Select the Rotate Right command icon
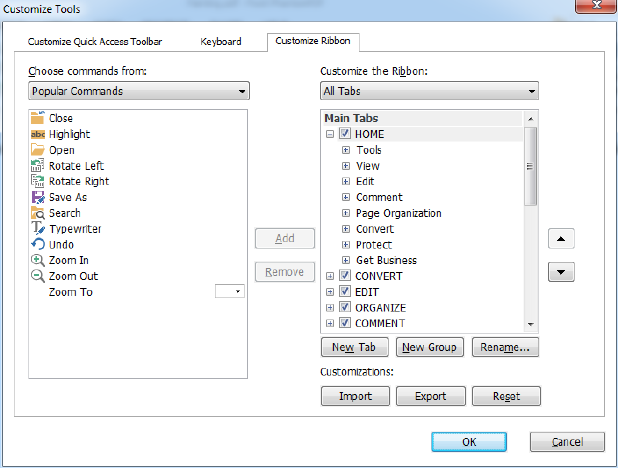618x468 pixels. pyautogui.click(x=37, y=181)
